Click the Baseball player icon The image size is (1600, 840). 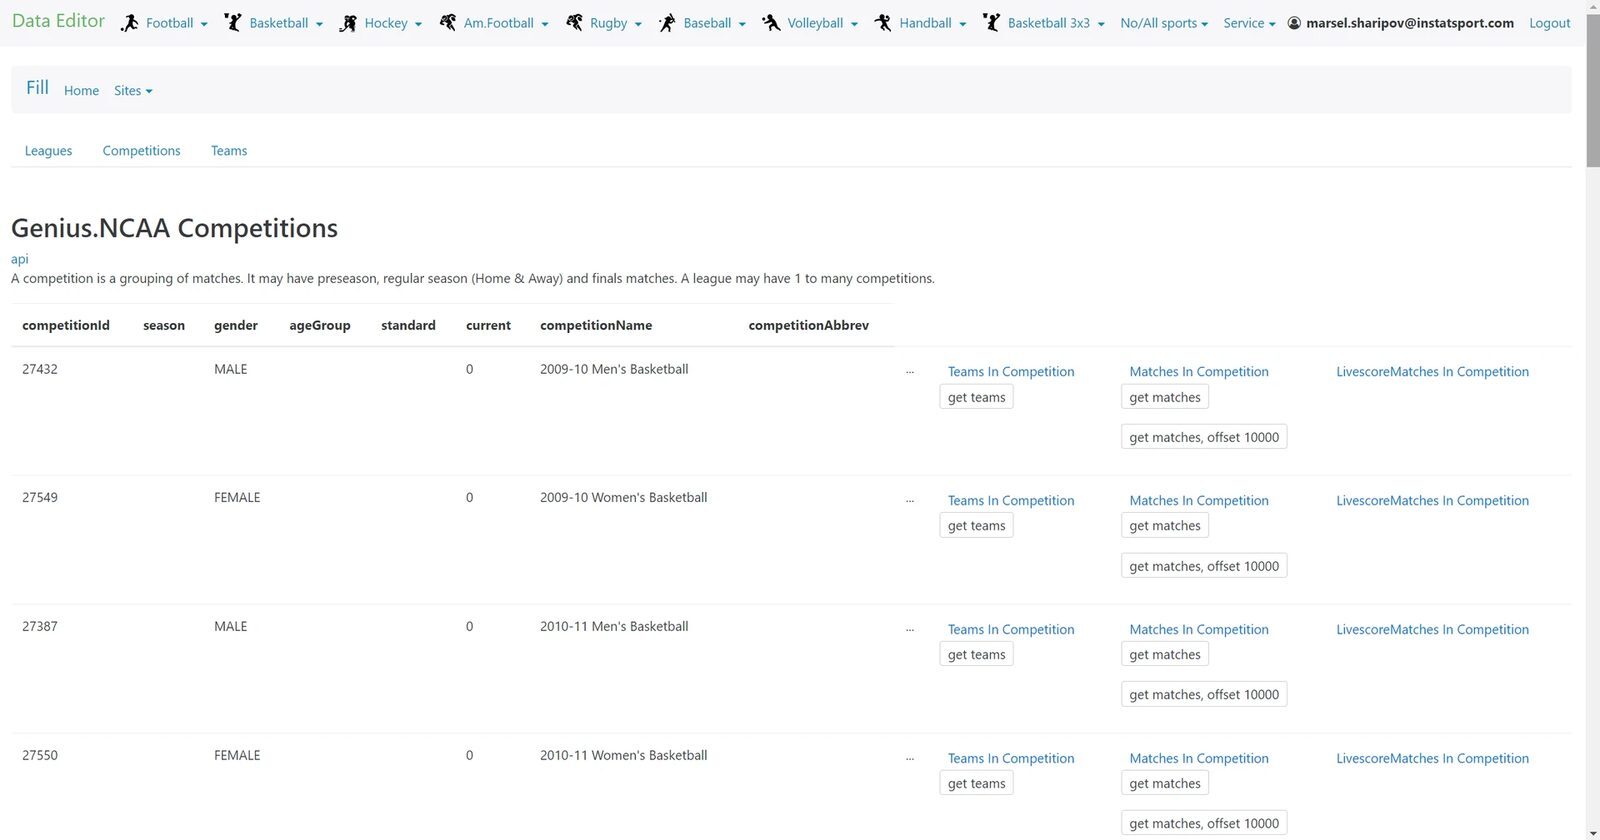(667, 23)
